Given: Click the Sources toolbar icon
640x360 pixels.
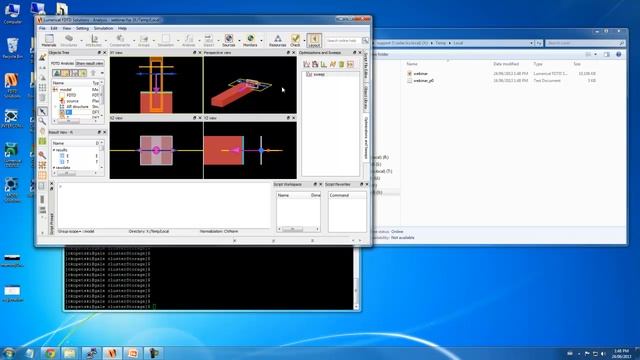Looking at the screenshot, I should pos(229,40).
